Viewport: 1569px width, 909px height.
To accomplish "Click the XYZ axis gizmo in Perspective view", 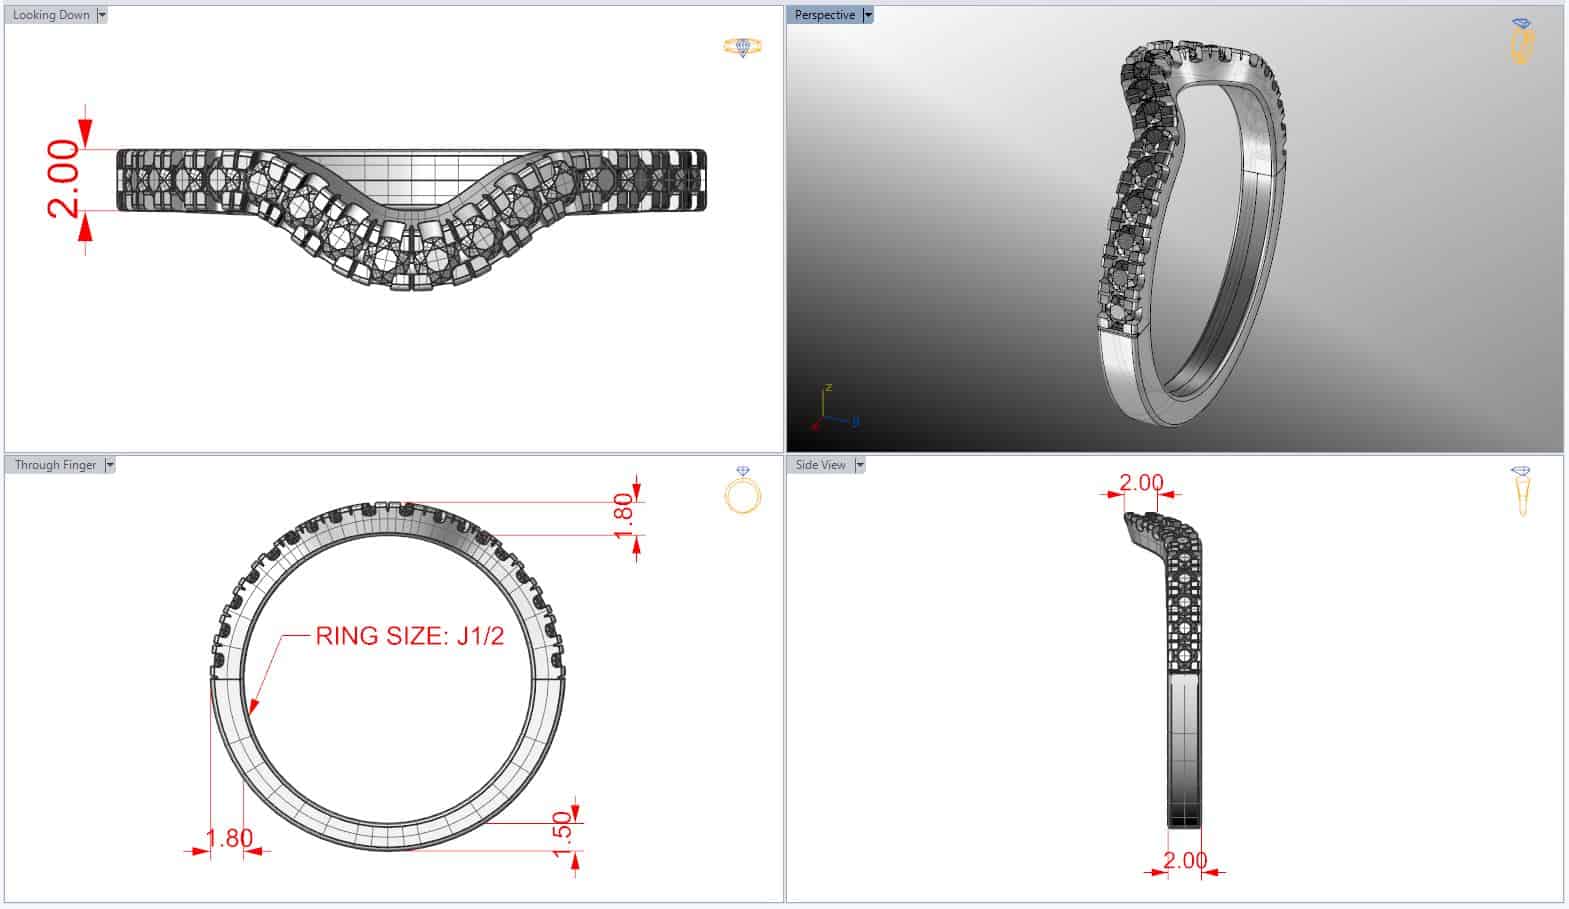I will point(836,409).
